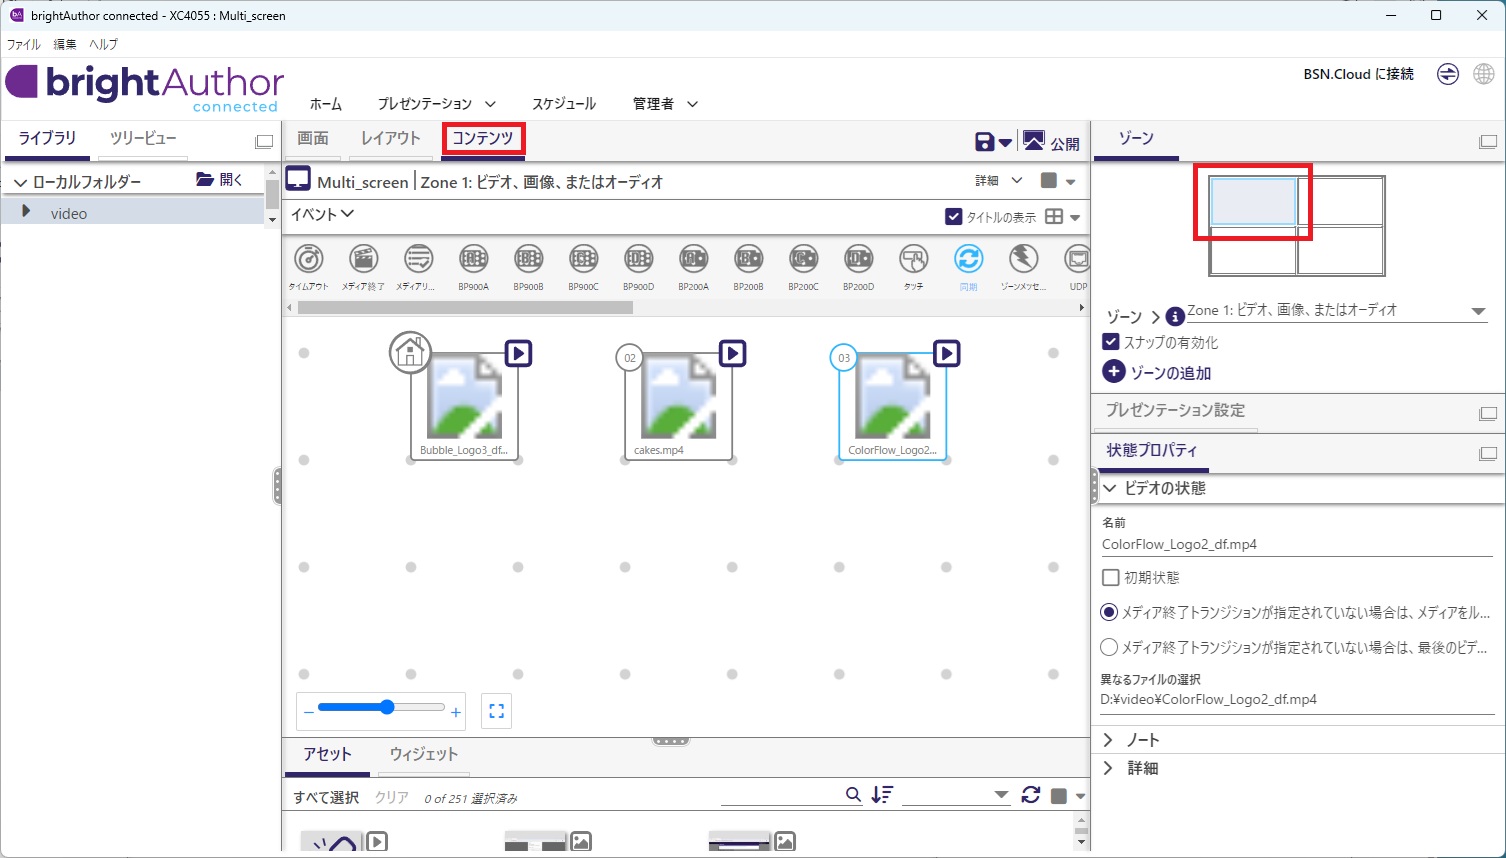Select radio option ending メディアをル...
The height and width of the screenshot is (858, 1506).
click(x=1109, y=612)
